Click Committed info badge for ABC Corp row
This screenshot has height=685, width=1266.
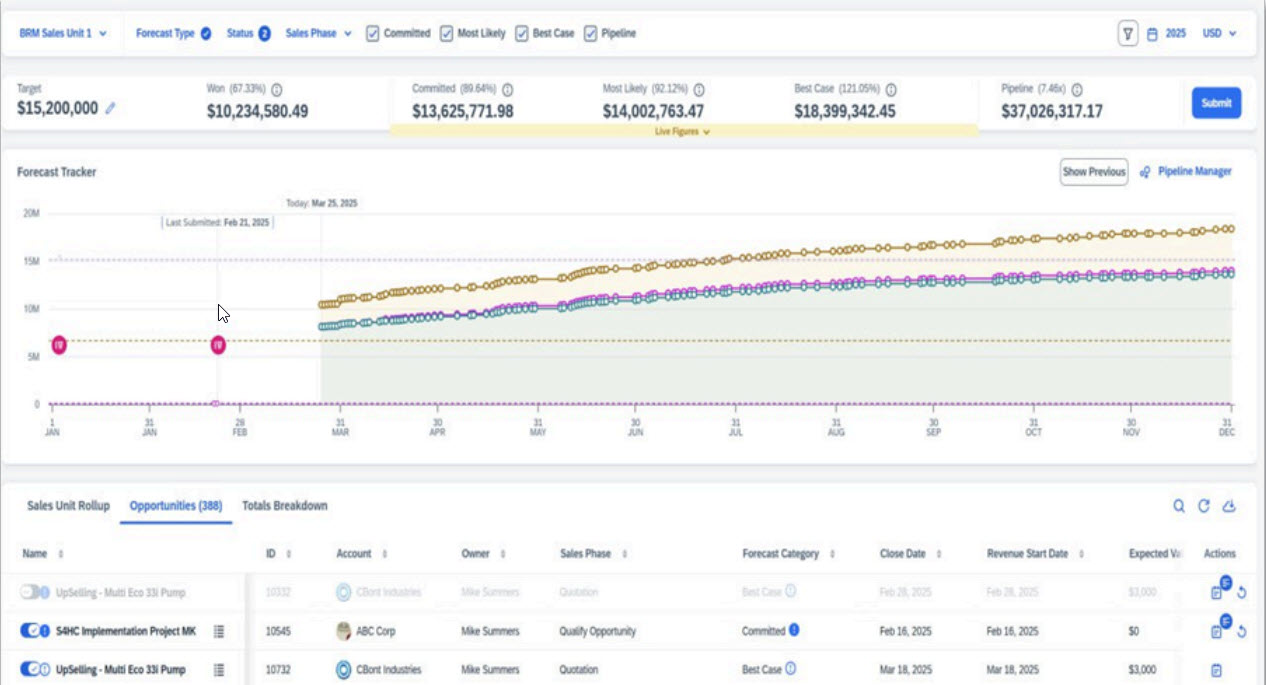(794, 630)
